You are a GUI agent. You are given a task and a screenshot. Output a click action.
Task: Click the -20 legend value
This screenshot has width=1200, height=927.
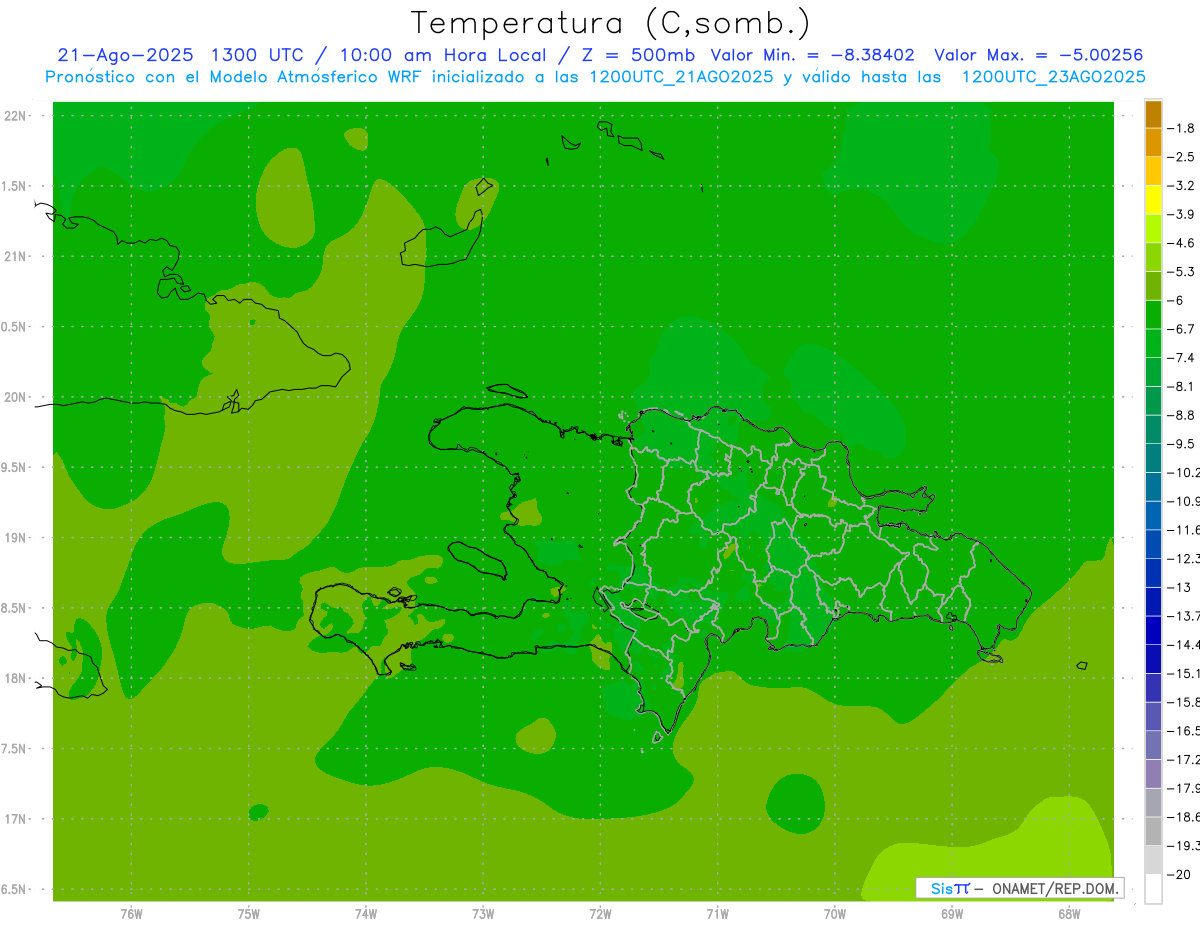pyautogui.click(x=1180, y=874)
